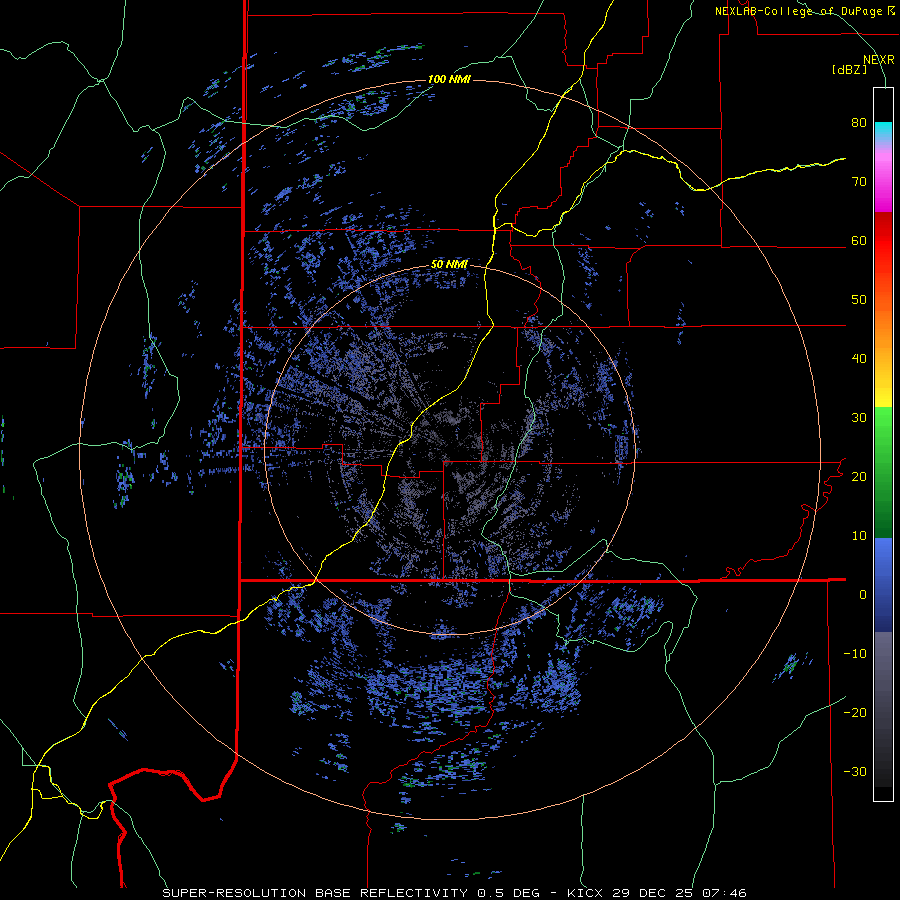Click the Super-Resolution Base Reflectivity caption
Image resolution: width=900 pixels, height=900 pixels.
click(x=315, y=893)
